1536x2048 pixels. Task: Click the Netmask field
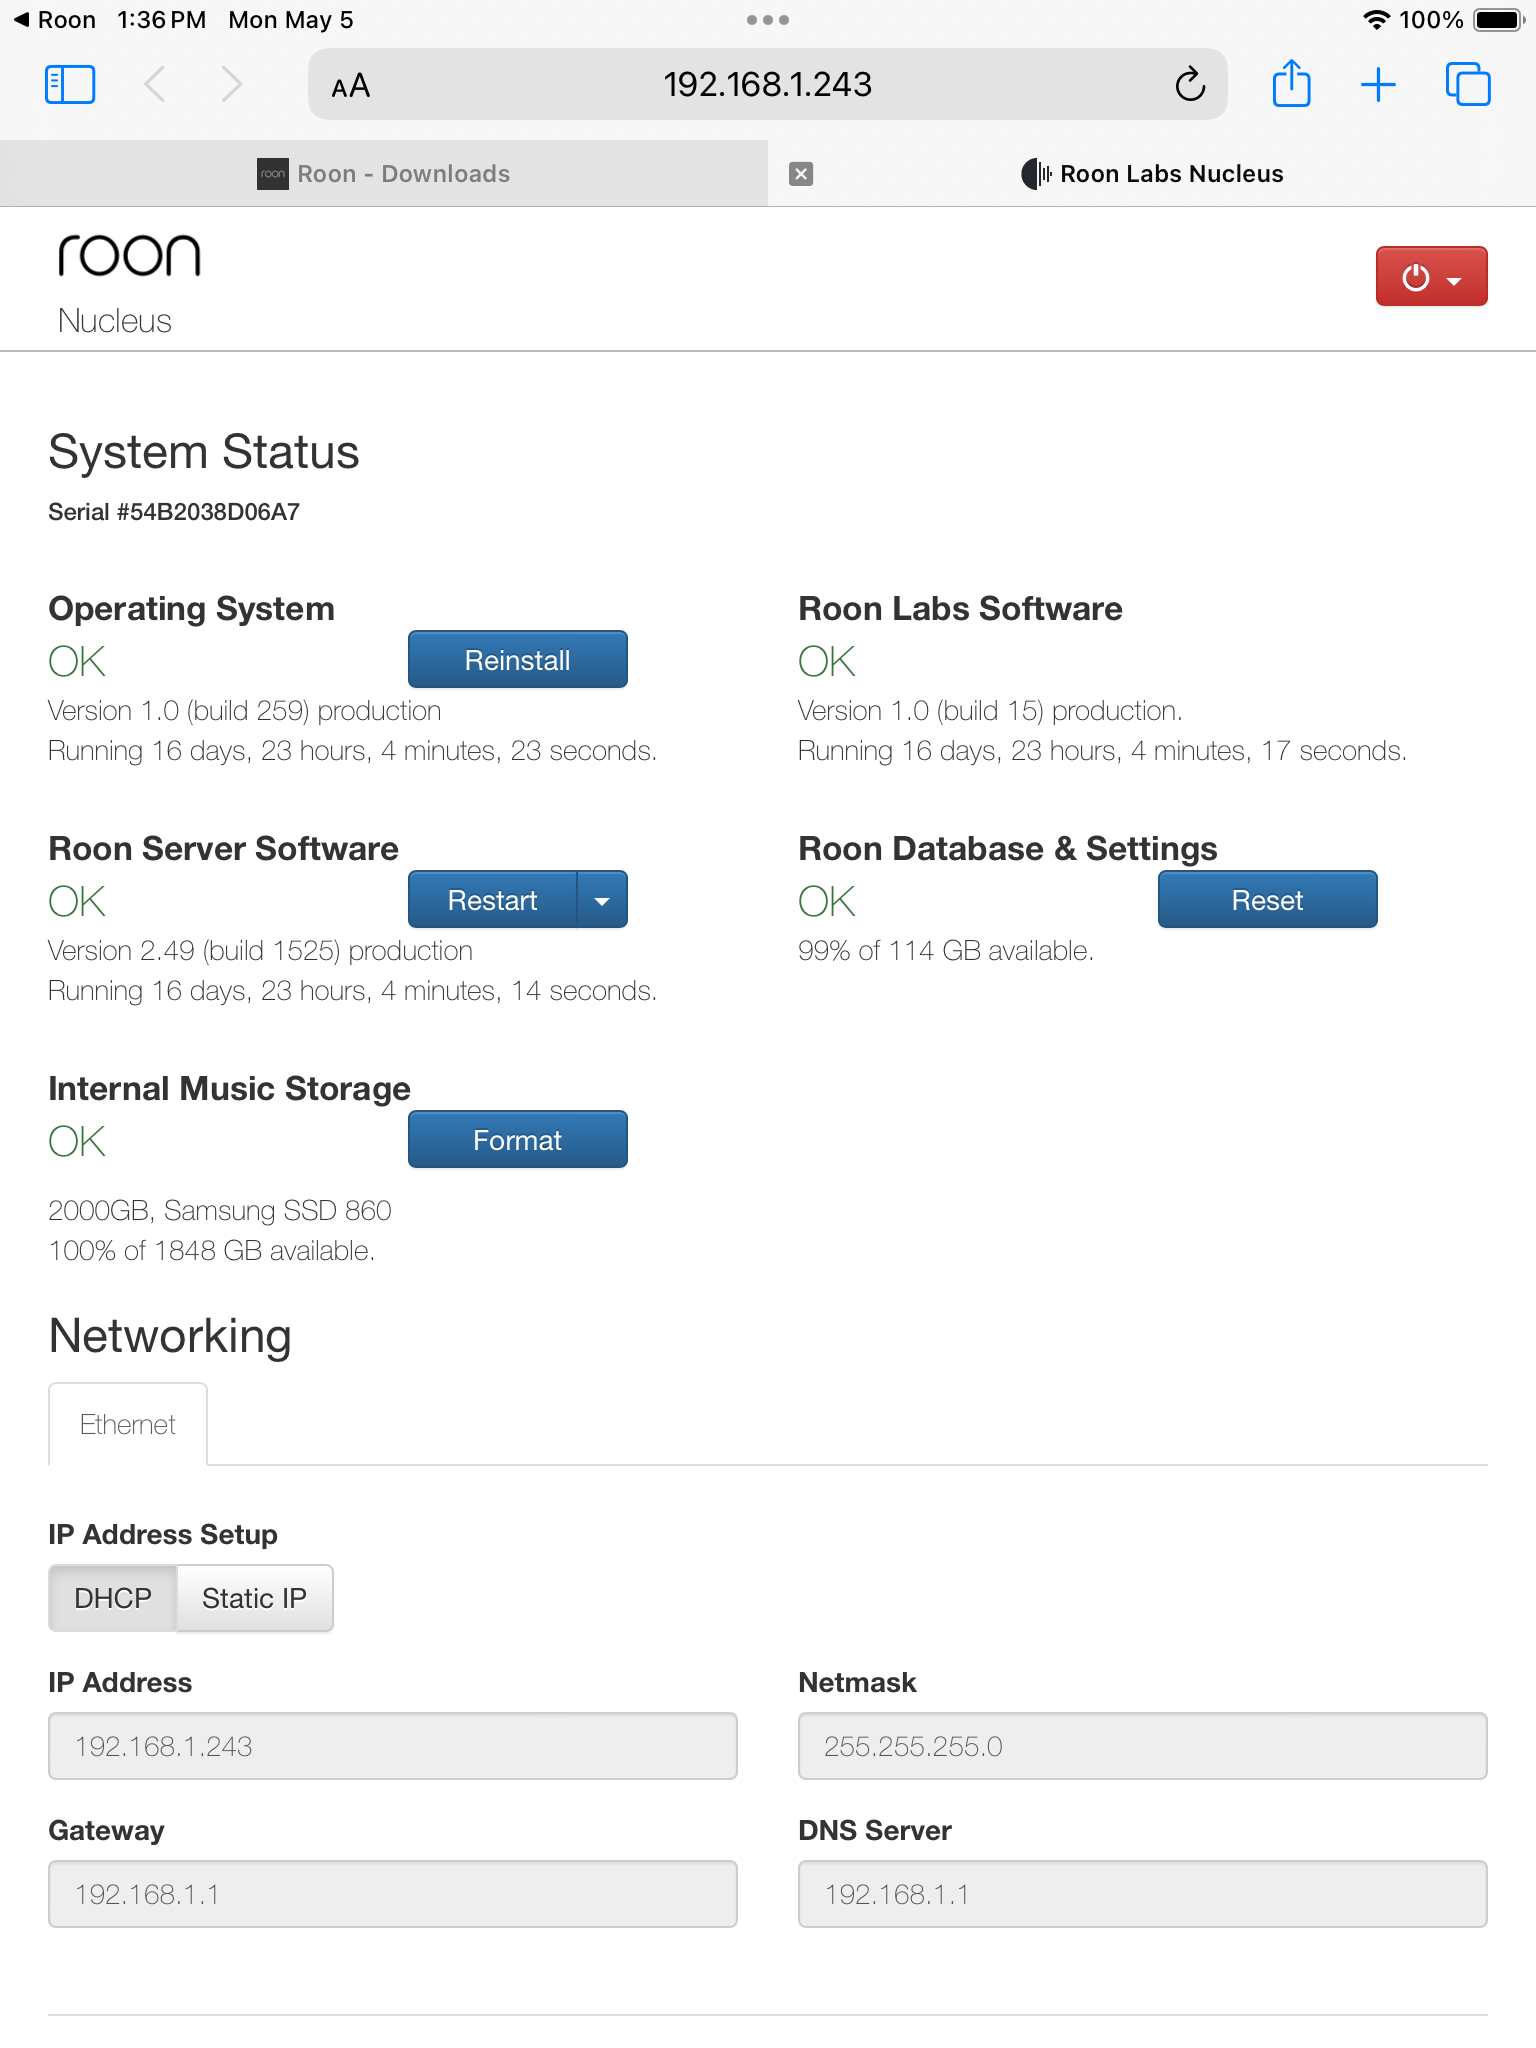1143,1746
